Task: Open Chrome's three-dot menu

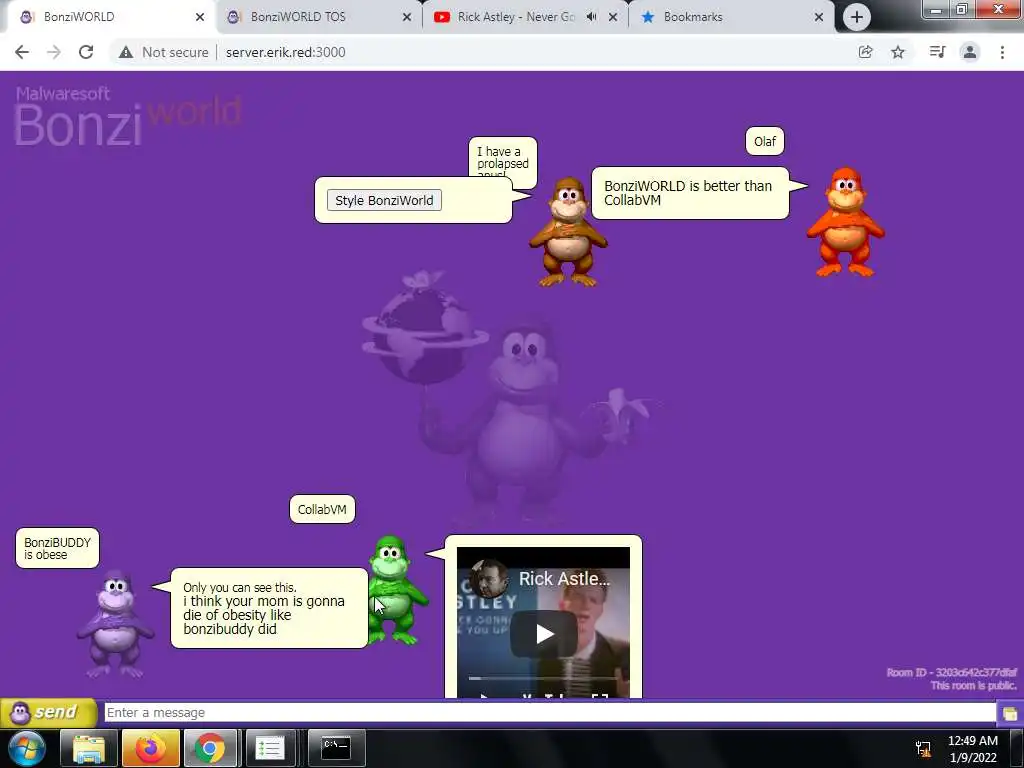Action: click(x=1002, y=52)
